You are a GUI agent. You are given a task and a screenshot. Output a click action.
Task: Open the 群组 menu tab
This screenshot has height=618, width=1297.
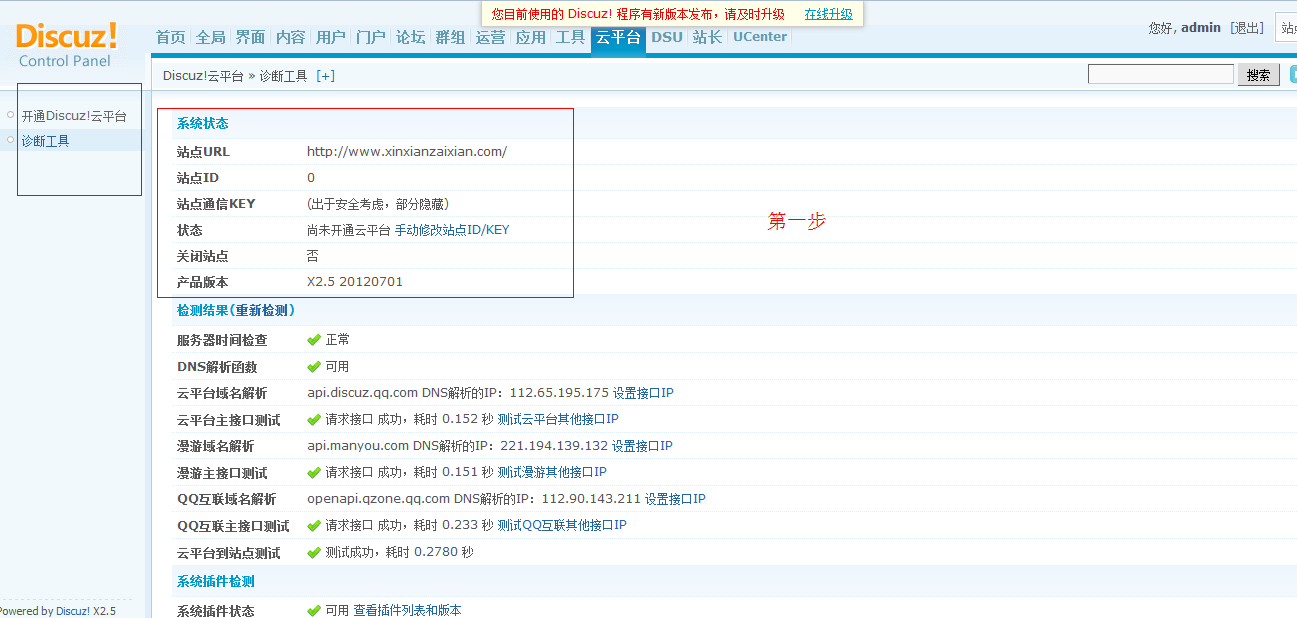coord(451,37)
